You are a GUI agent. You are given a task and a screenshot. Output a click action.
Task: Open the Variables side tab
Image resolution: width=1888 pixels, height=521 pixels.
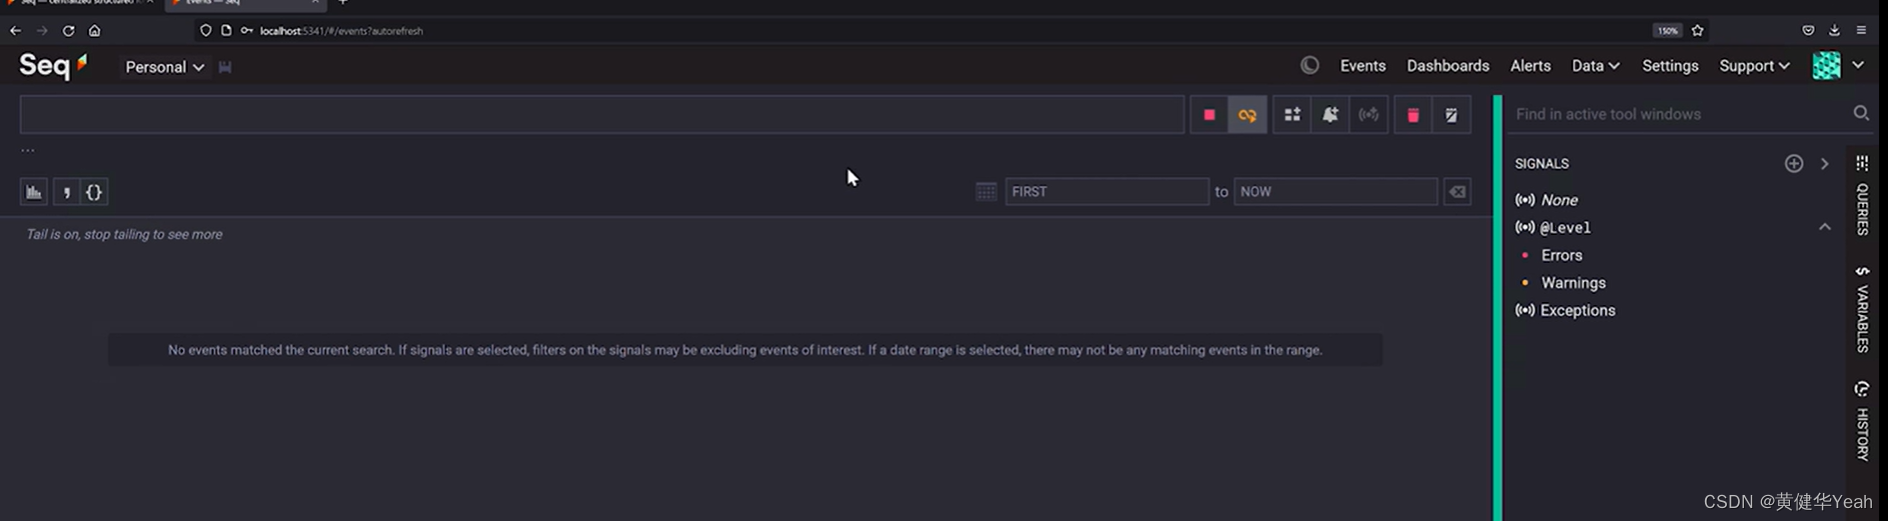(1862, 309)
